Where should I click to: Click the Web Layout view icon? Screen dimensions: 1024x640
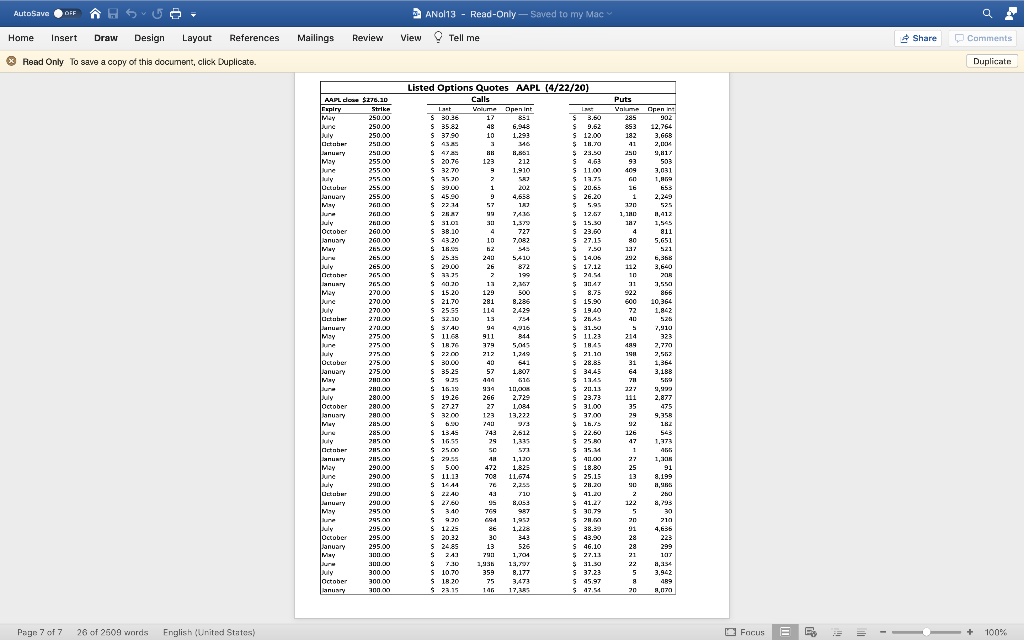click(811, 632)
